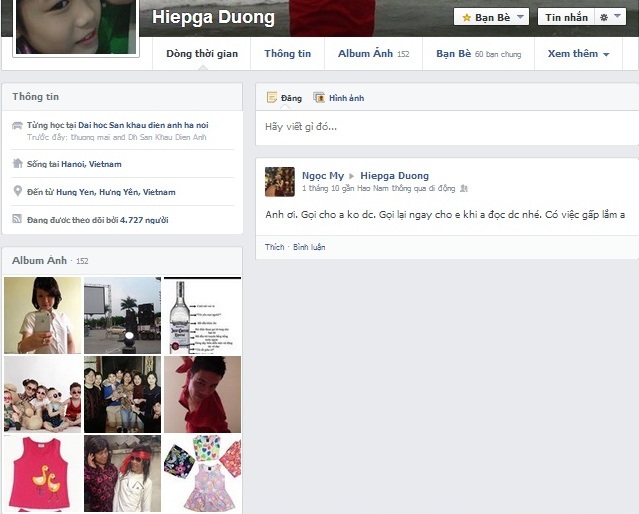Click the Tin nhắn message button
639x514 pixels.
[567, 17]
